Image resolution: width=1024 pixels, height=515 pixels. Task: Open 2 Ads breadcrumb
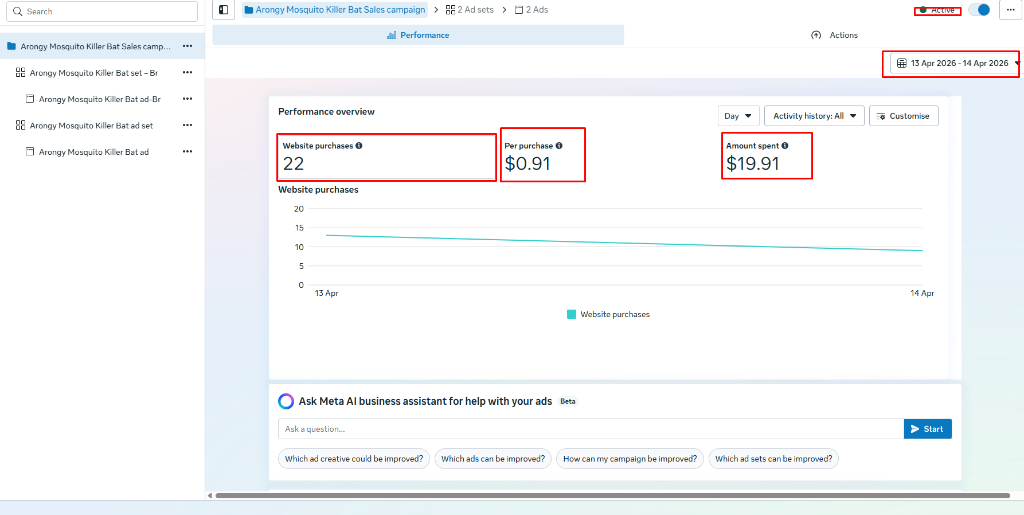coord(532,10)
